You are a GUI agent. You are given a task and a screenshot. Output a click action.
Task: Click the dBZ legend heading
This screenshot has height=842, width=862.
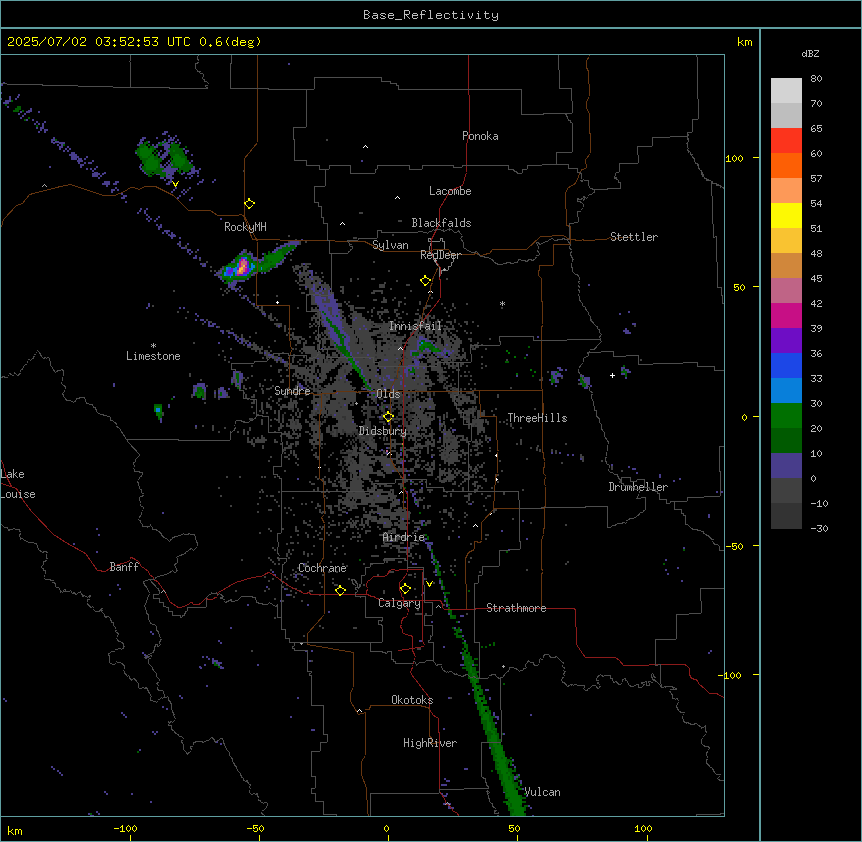point(810,53)
